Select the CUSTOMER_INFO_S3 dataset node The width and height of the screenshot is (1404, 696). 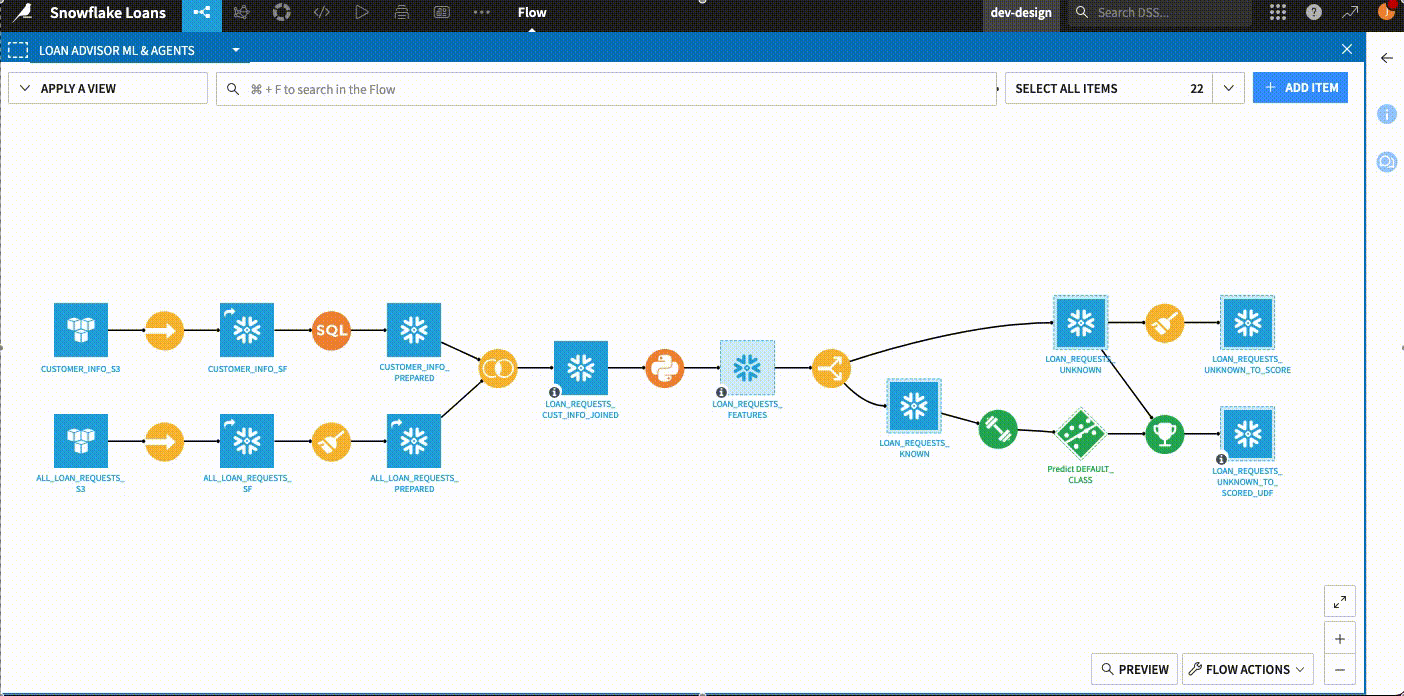(x=80, y=329)
